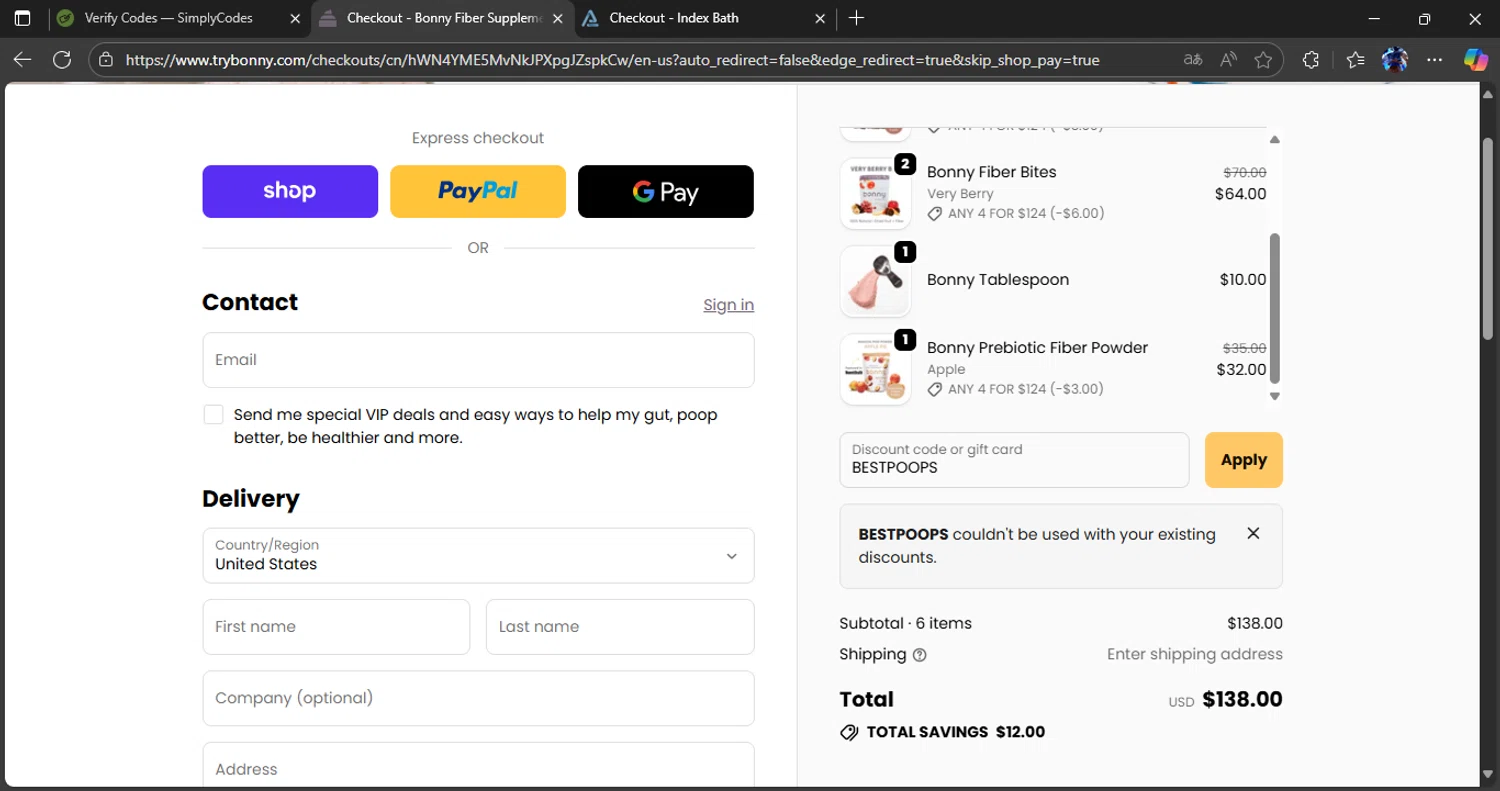Pay with the Google Pay button
This screenshot has height=791, width=1500.
pyautogui.click(x=666, y=191)
